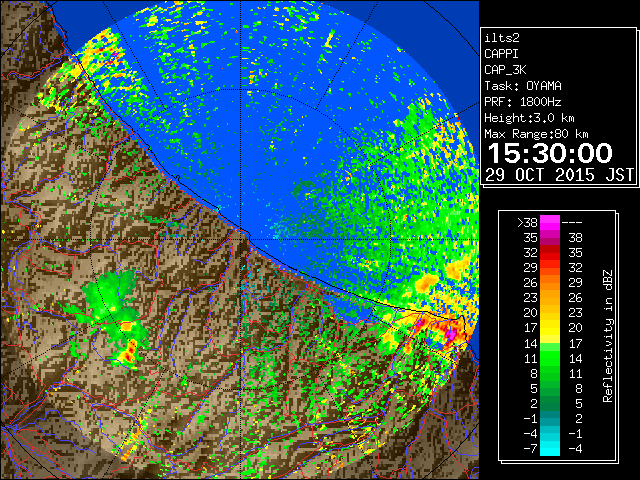640x480 pixels.
Task: Click the 'Task: OYAMA' text
Action: coord(523,86)
